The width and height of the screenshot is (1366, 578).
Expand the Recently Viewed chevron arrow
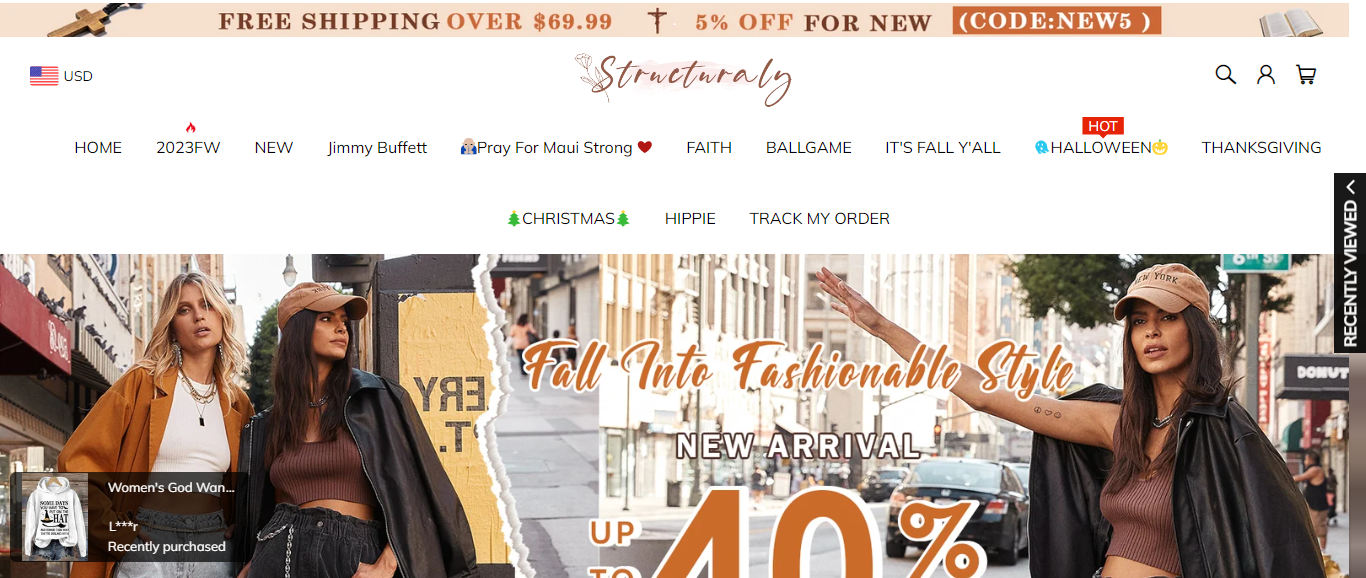click(1350, 187)
